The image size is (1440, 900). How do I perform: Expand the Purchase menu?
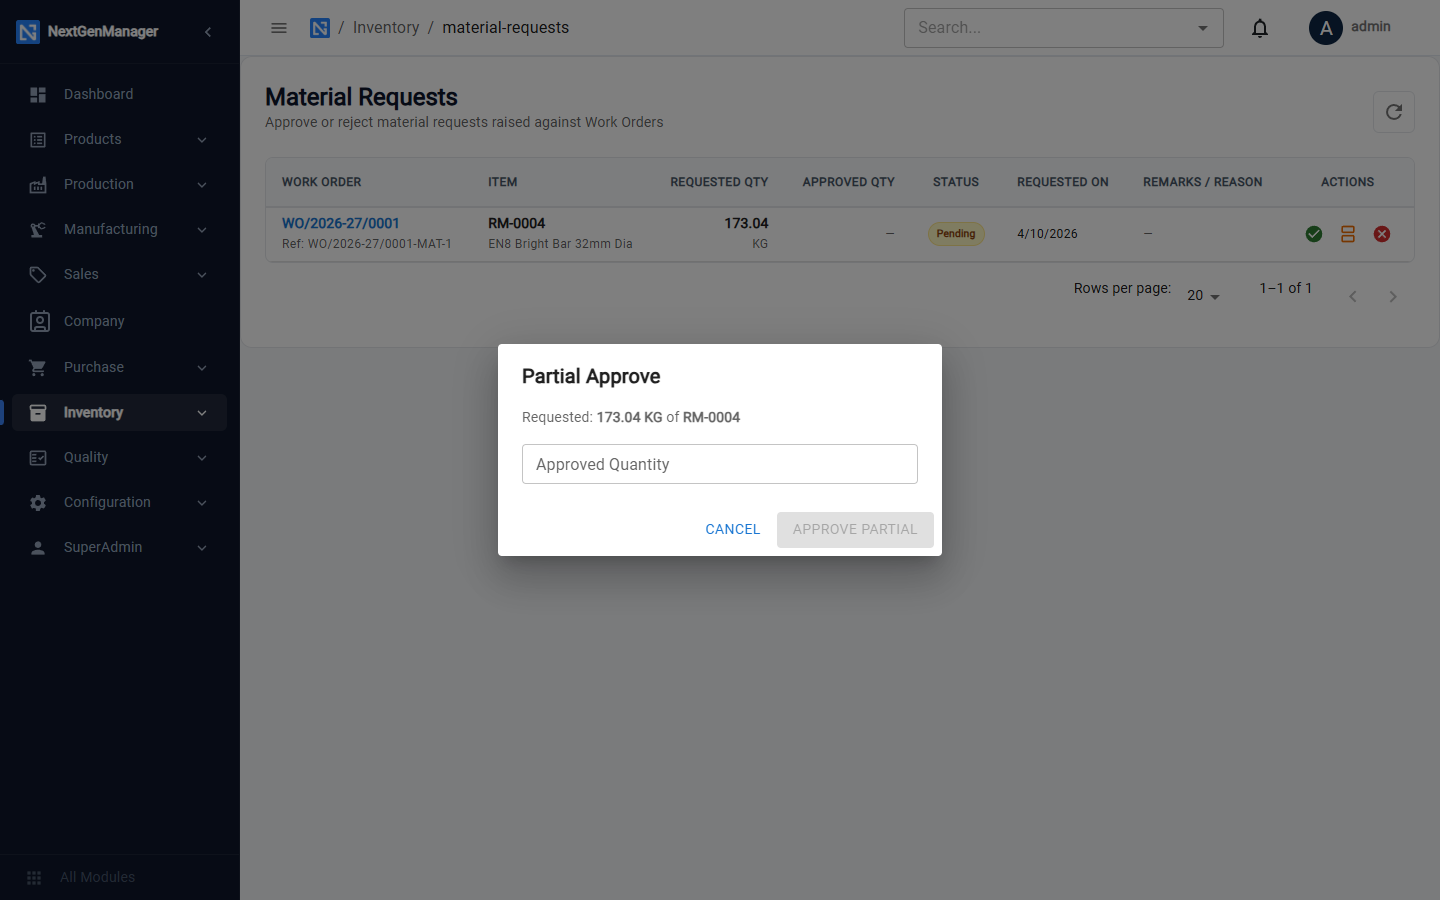click(x=119, y=367)
